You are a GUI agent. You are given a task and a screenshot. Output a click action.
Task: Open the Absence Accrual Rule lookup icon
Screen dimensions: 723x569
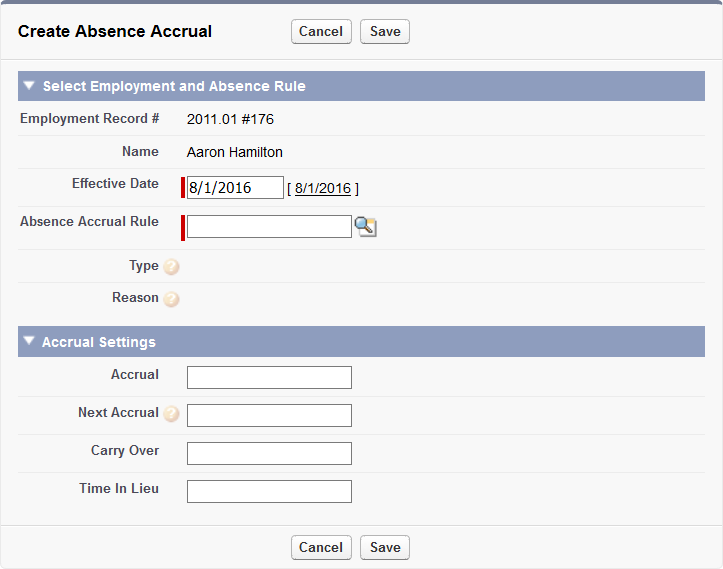tap(365, 227)
